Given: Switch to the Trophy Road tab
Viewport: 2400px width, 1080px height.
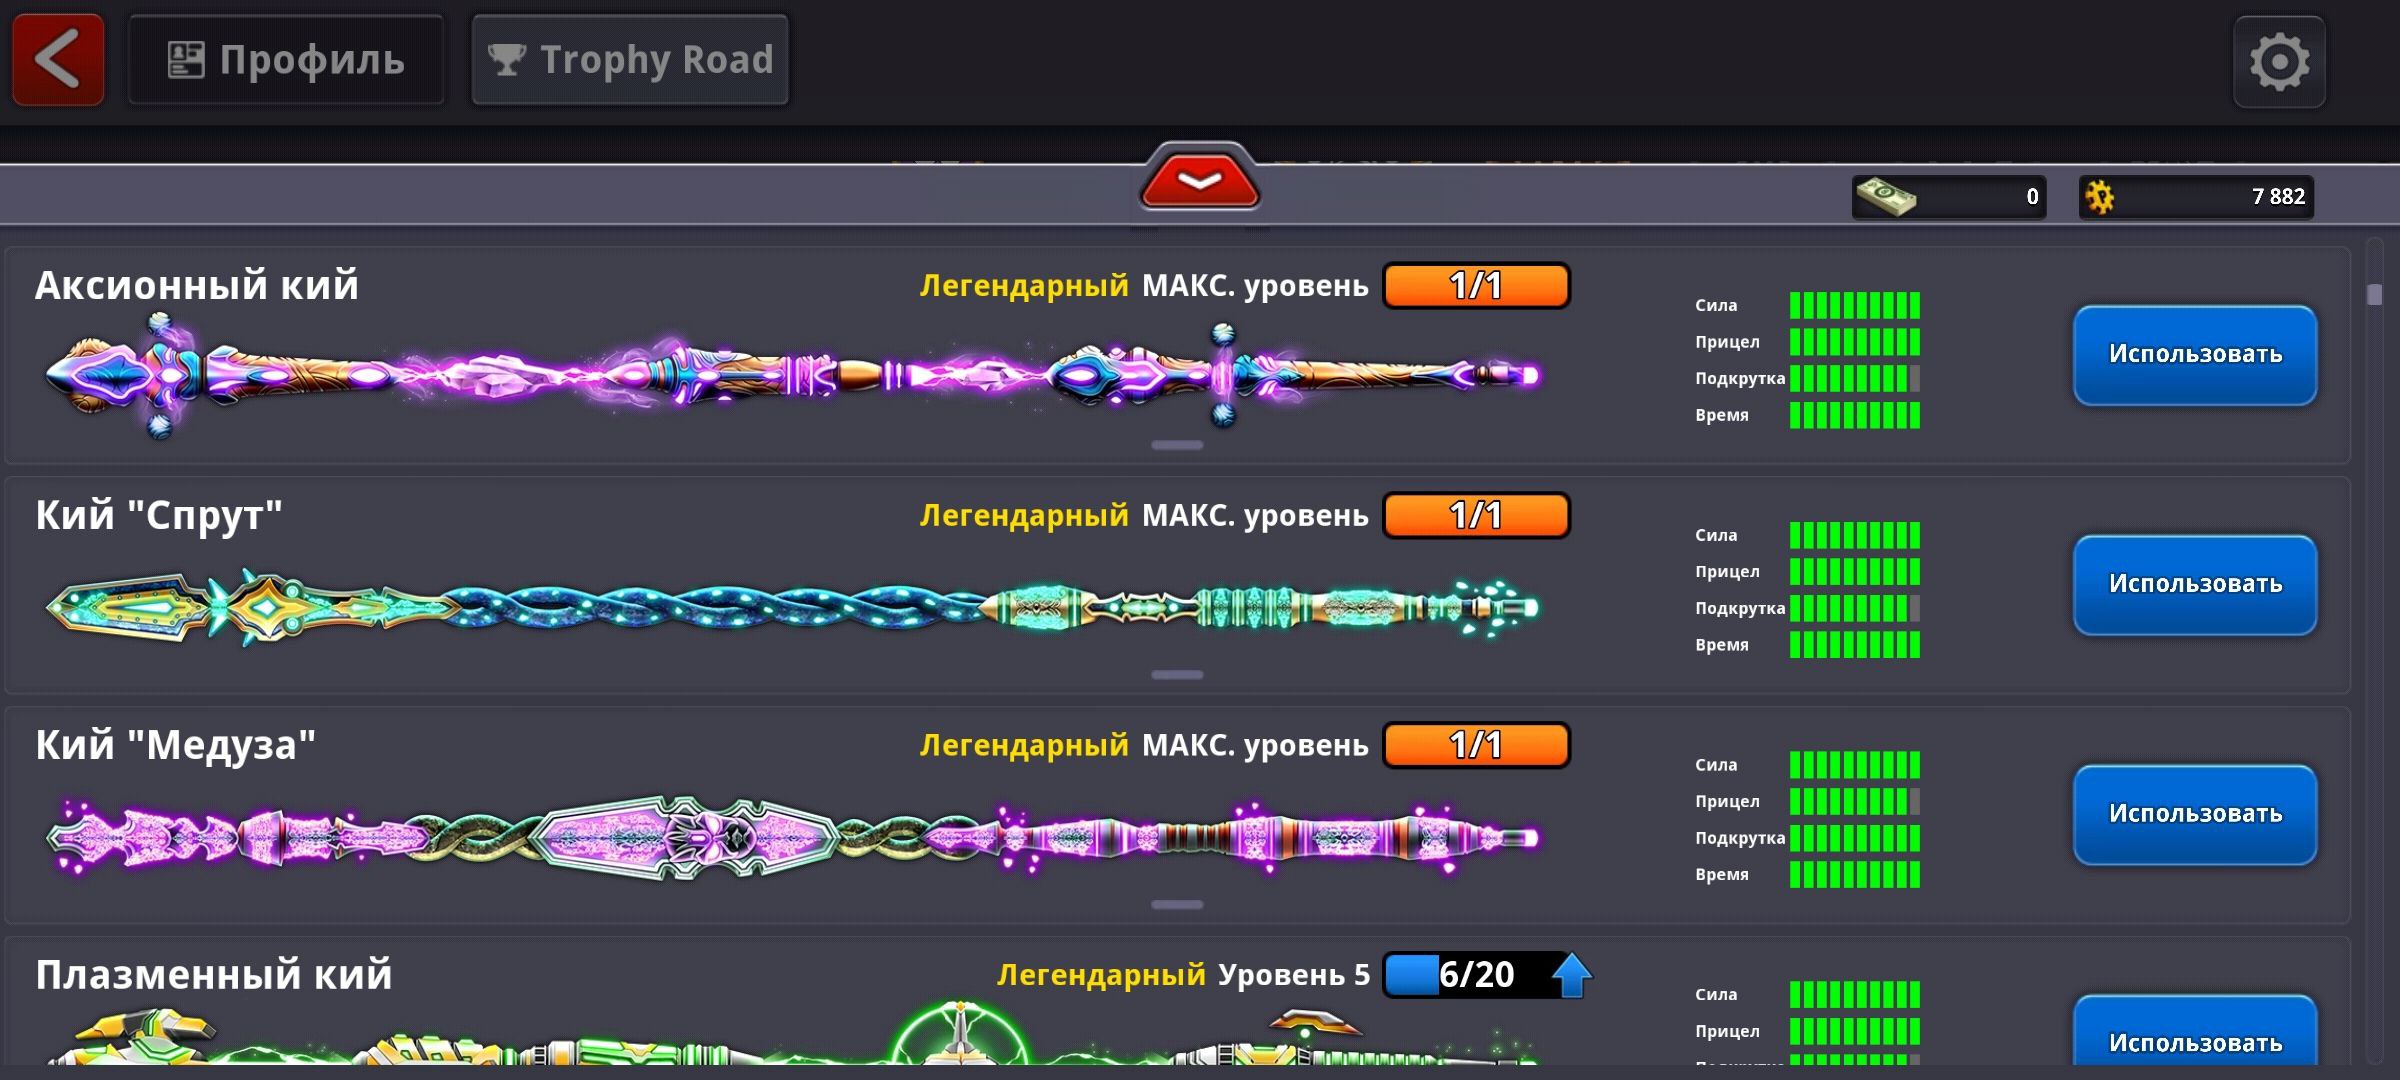Looking at the screenshot, I should pyautogui.click(x=630, y=60).
